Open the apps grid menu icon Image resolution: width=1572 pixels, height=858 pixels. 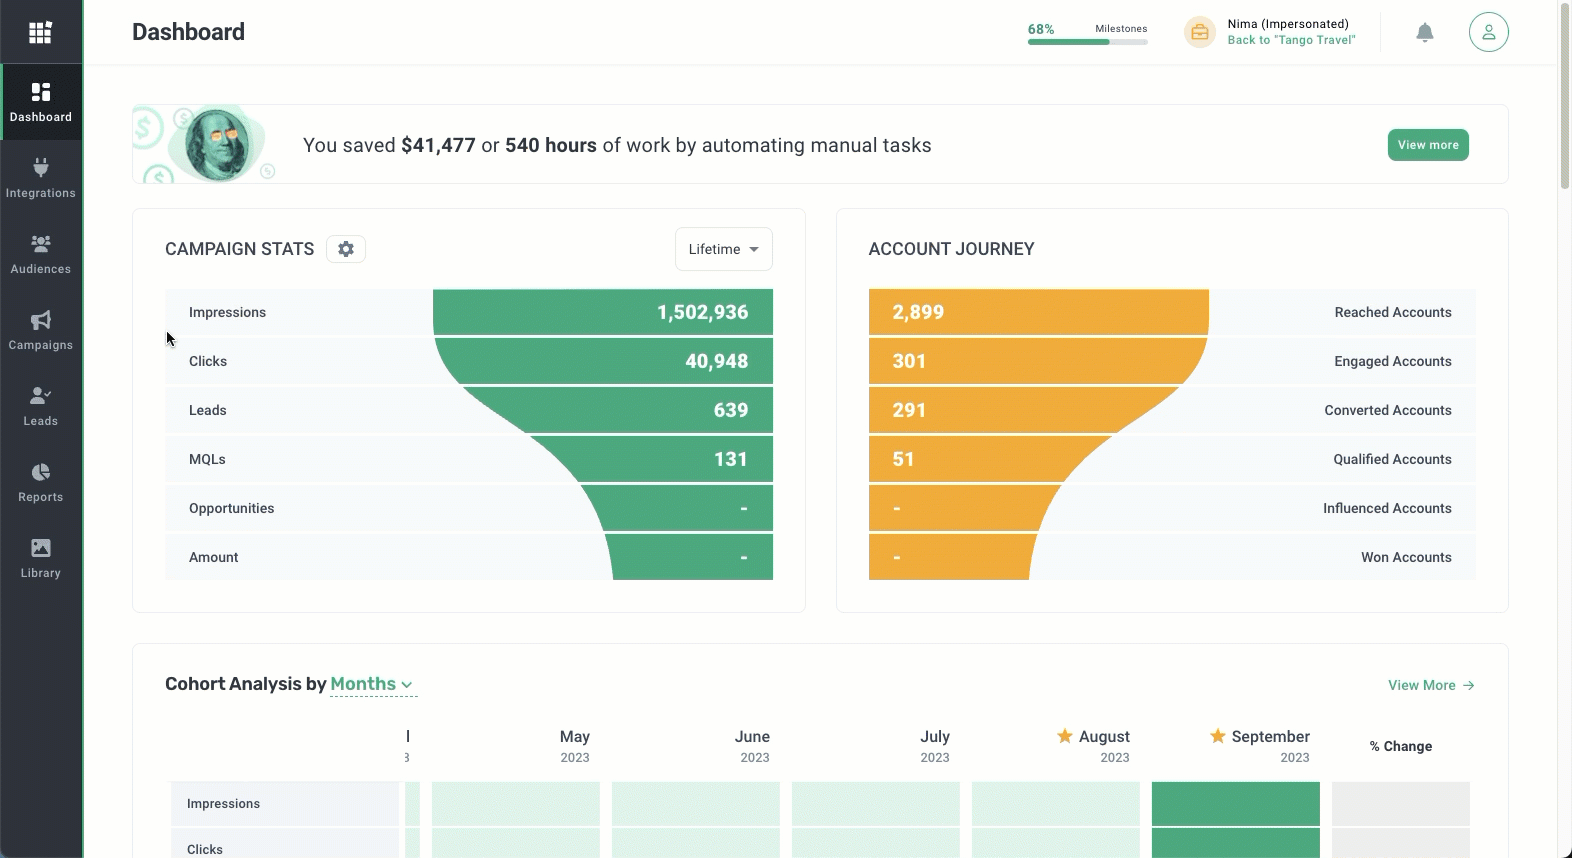40,33
